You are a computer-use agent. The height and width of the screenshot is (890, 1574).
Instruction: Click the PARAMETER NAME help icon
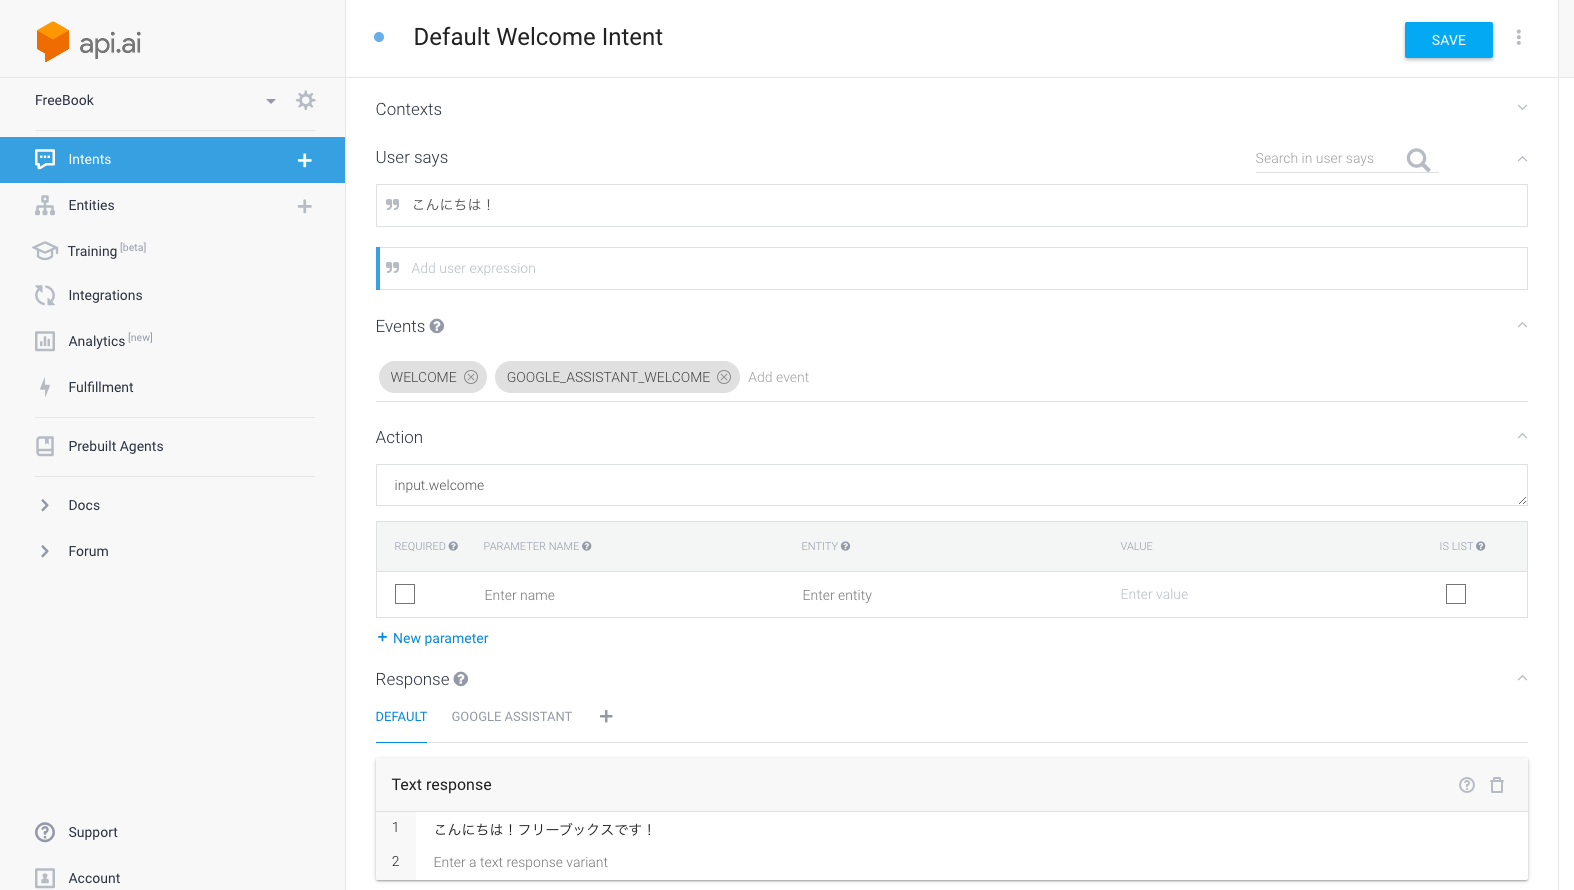click(587, 546)
